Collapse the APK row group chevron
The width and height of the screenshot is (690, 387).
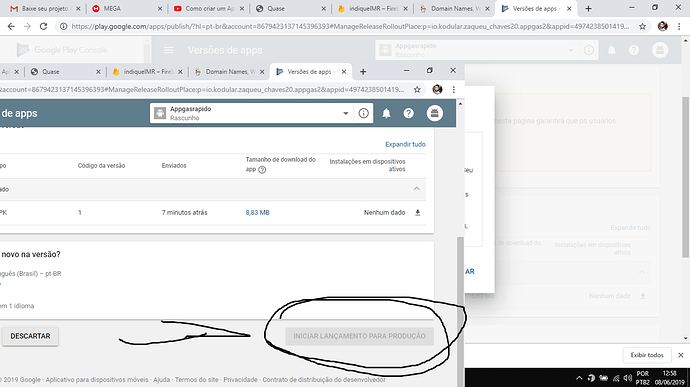tap(416, 189)
